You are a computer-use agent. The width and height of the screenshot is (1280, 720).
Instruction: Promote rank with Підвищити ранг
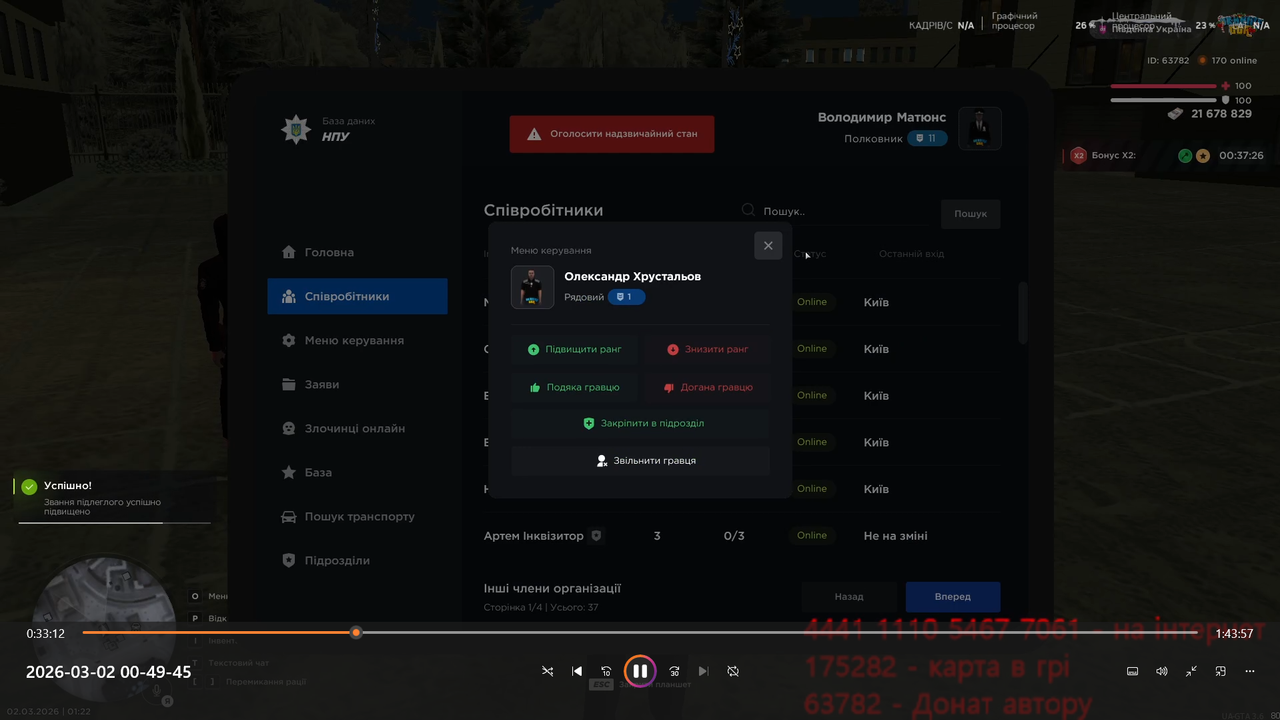click(x=574, y=350)
